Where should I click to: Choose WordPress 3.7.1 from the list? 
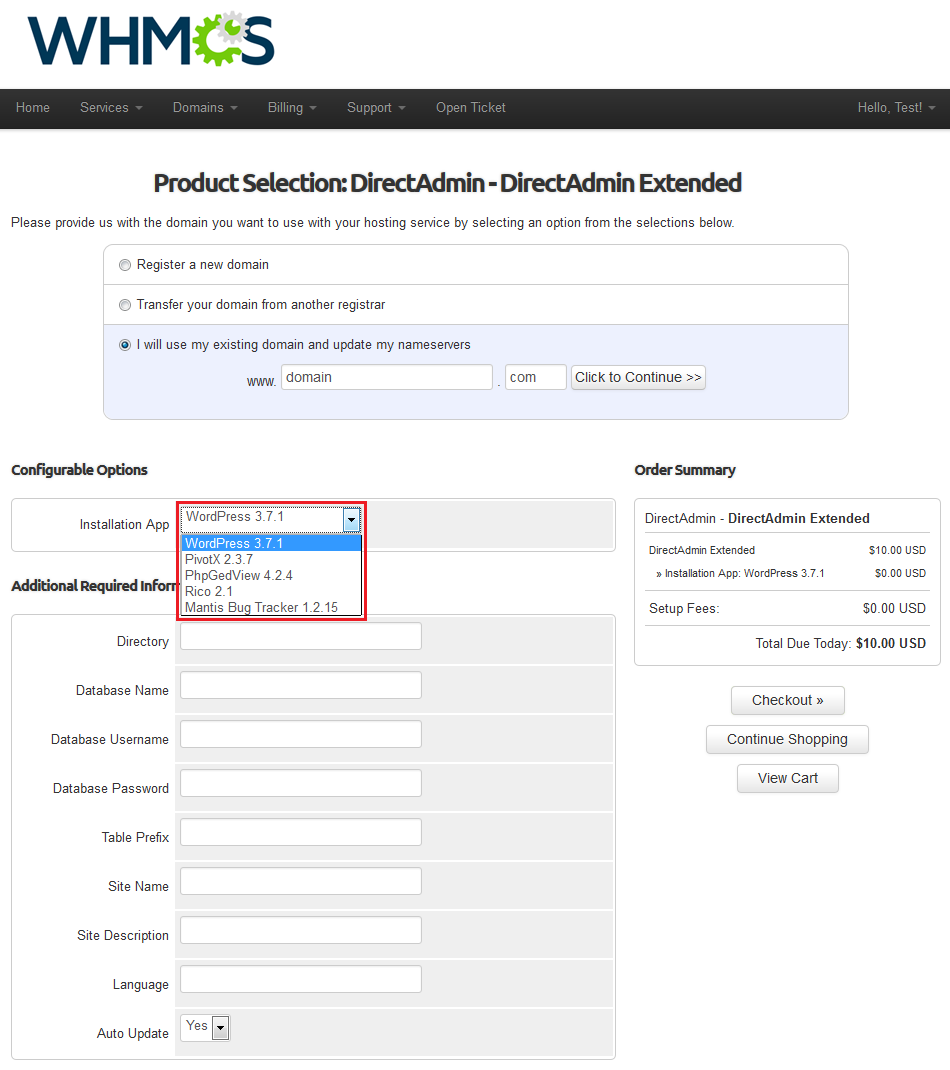point(271,543)
